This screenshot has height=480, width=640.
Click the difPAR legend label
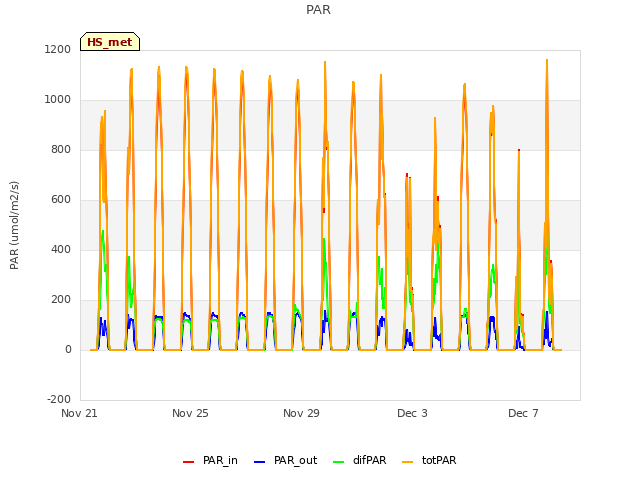click(x=369, y=460)
